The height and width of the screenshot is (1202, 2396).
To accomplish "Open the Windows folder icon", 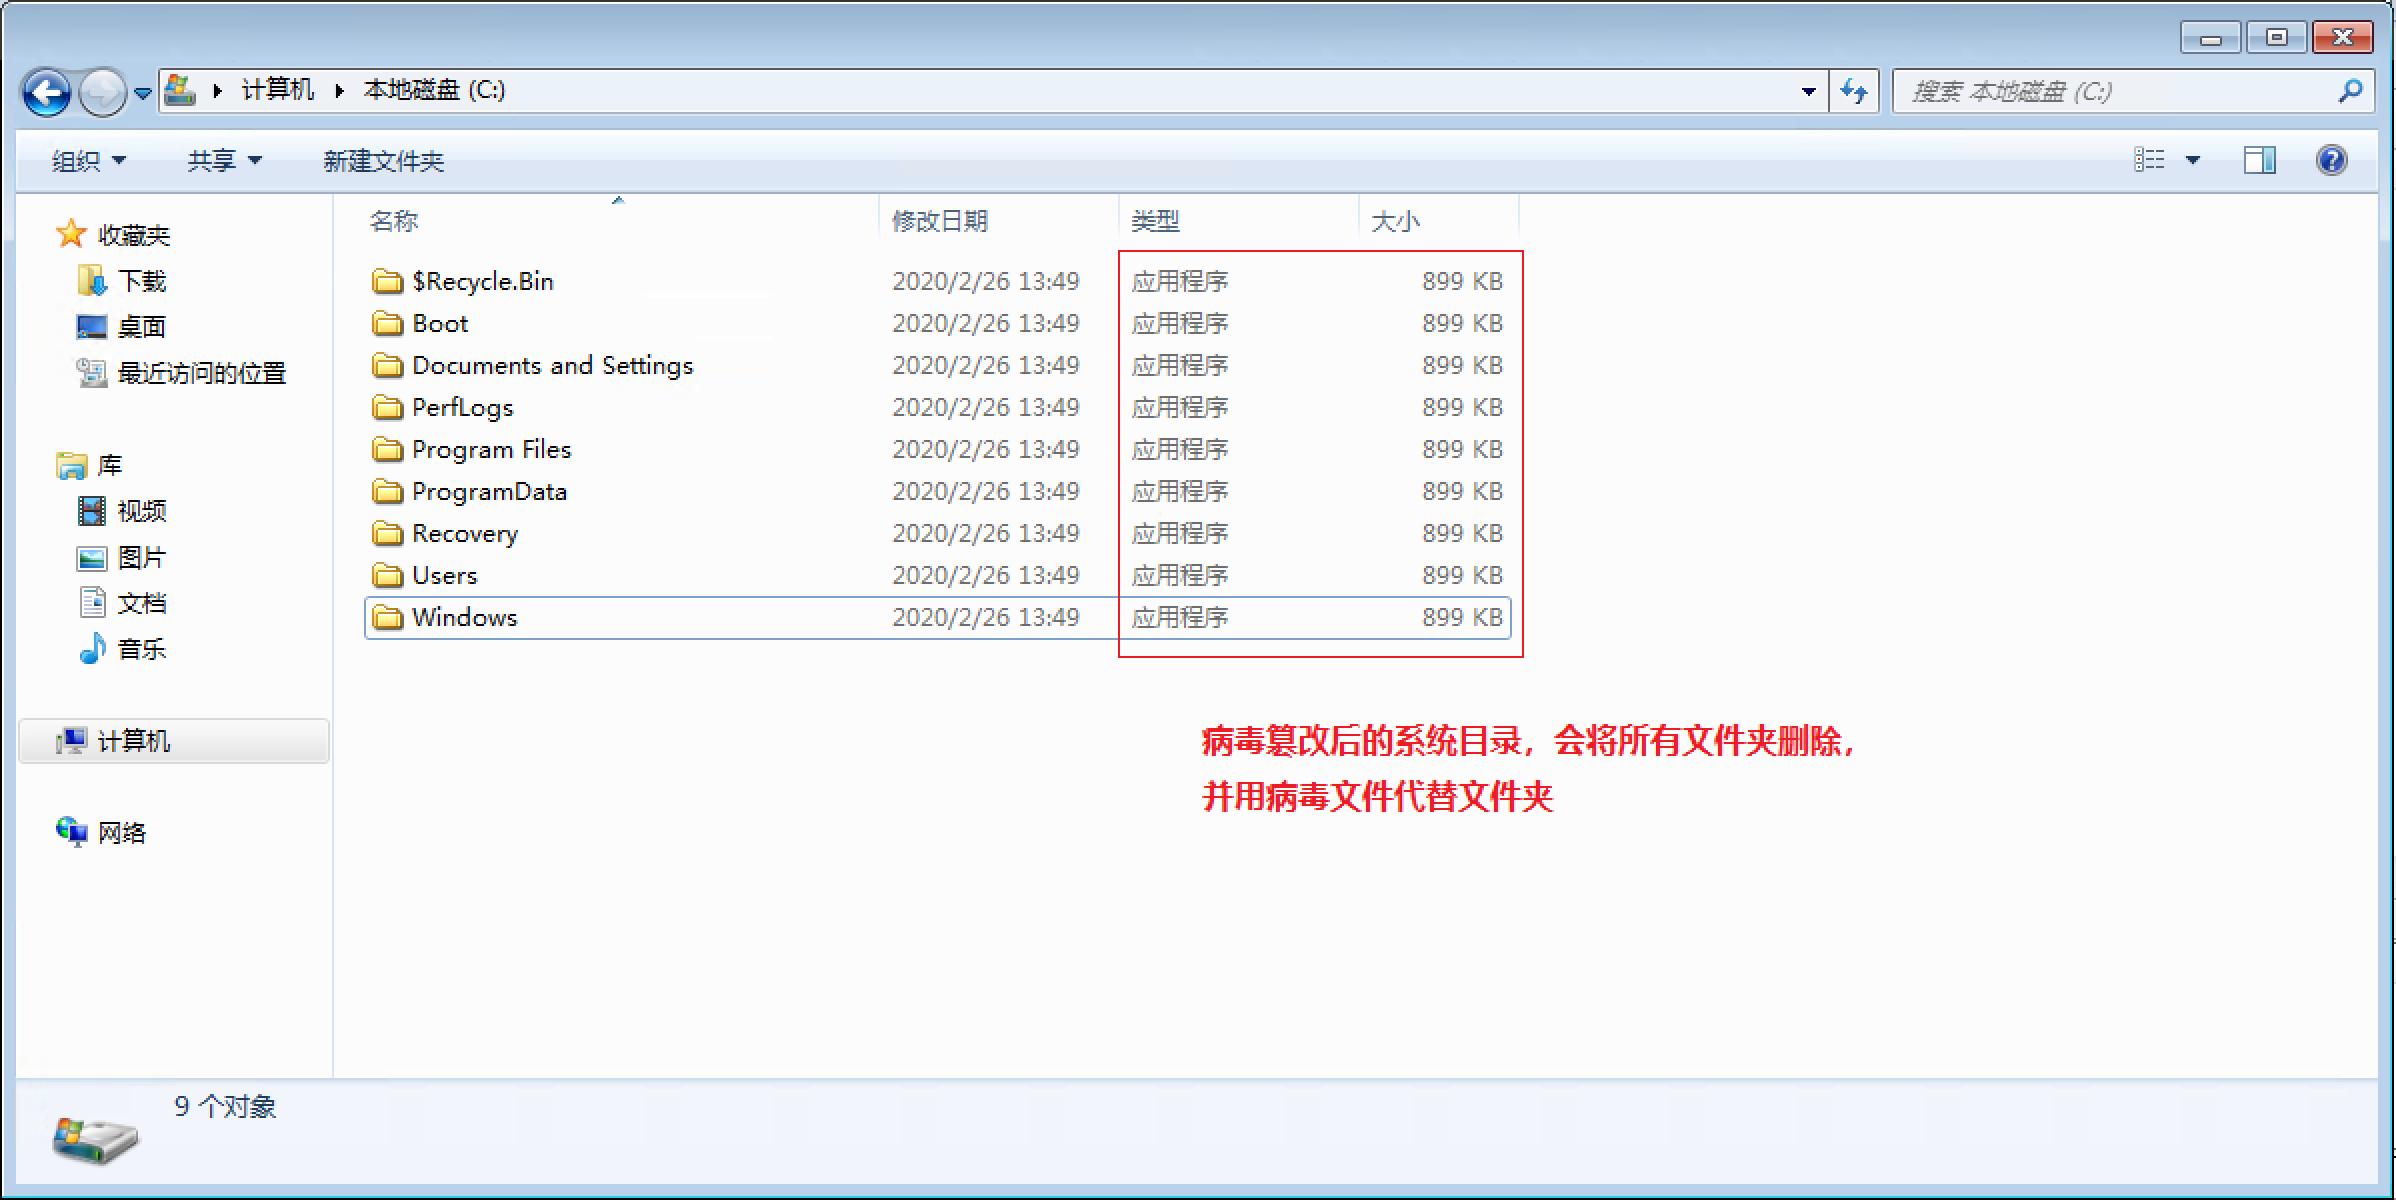I will pos(387,618).
